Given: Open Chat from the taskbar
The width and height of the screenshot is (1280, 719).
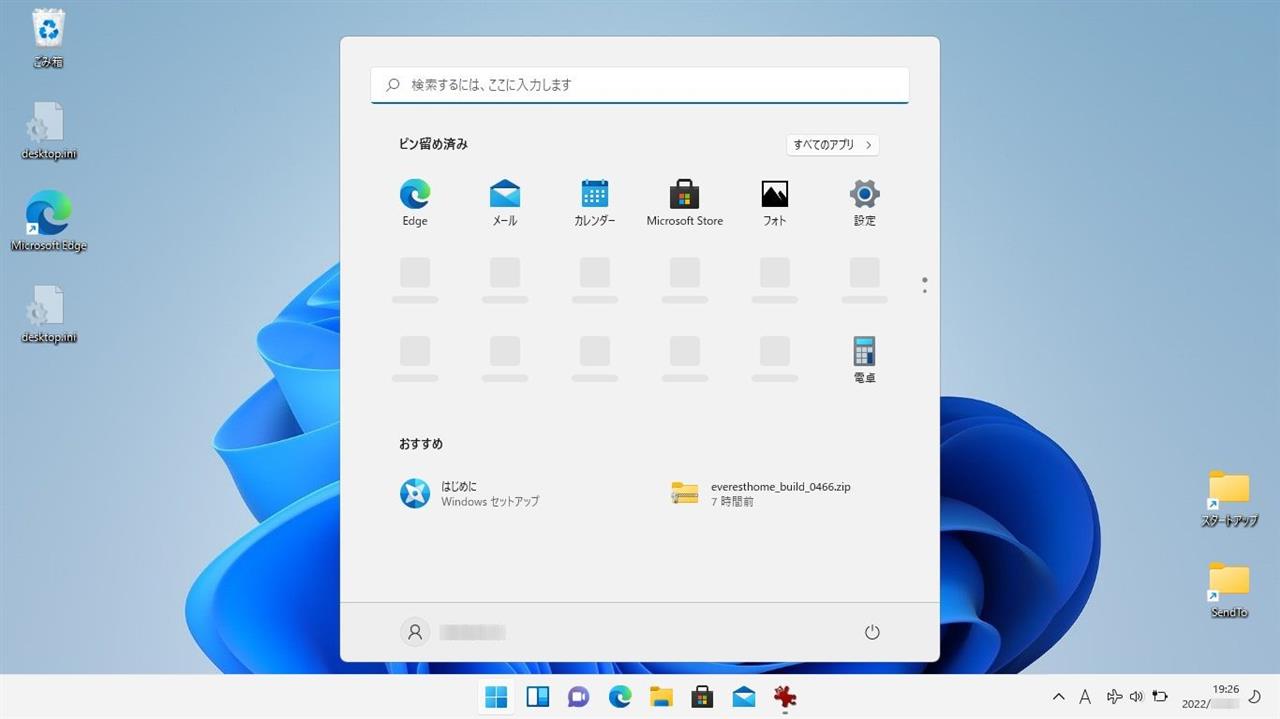Looking at the screenshot, I should point(579,697).
